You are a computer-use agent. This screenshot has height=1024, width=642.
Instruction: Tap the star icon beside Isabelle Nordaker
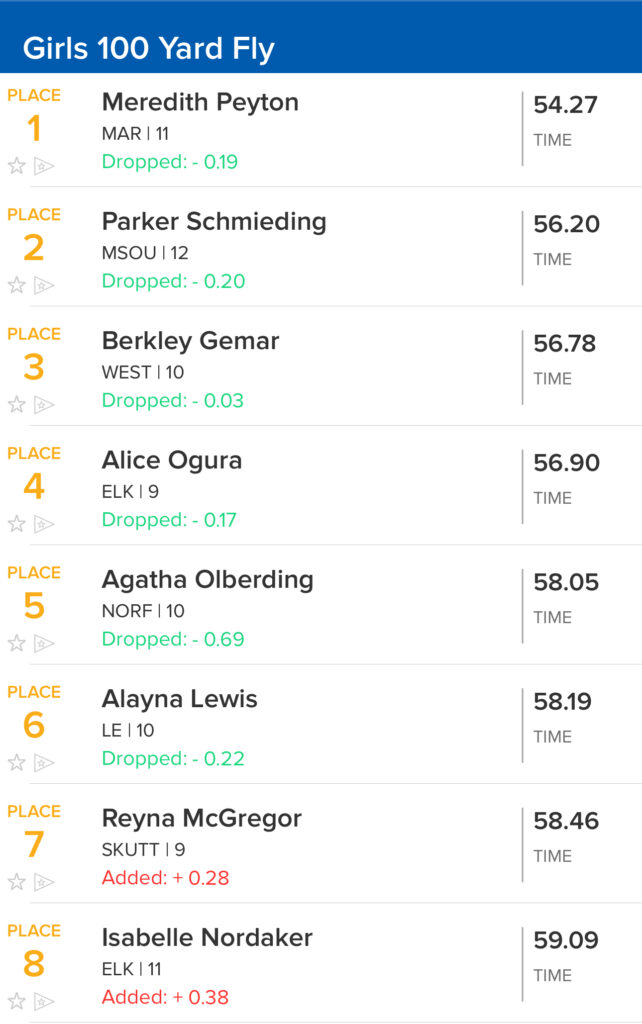[x=16, y=1001]
